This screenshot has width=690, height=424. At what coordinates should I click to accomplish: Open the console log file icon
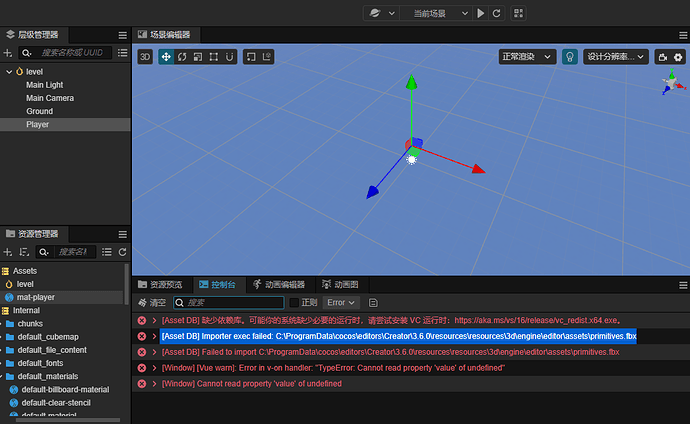coord(373,303)
